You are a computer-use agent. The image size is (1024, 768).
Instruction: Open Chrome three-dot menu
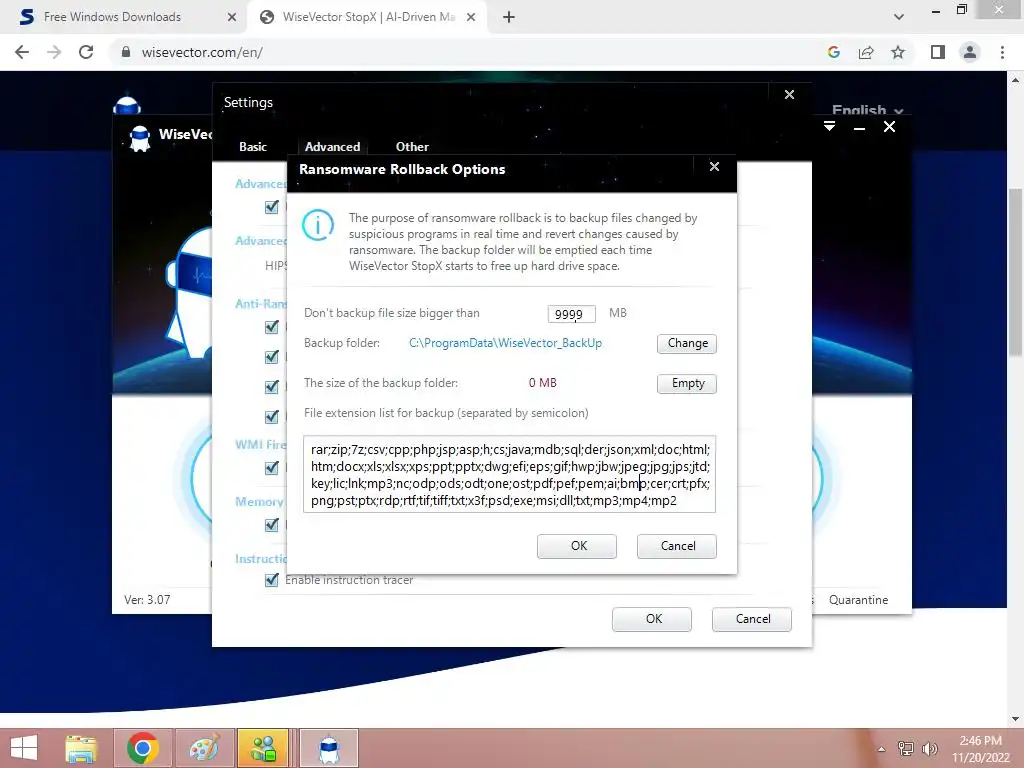click(1002, 52)
